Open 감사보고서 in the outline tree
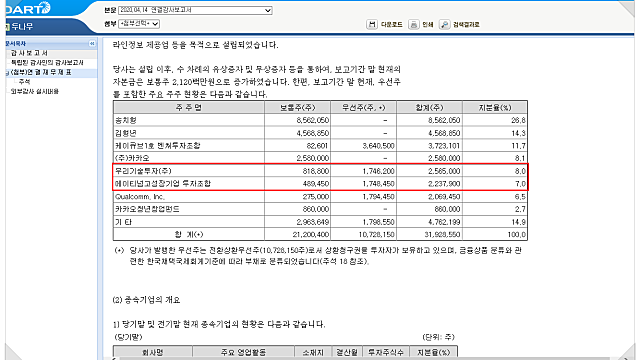 coord(29,53)
